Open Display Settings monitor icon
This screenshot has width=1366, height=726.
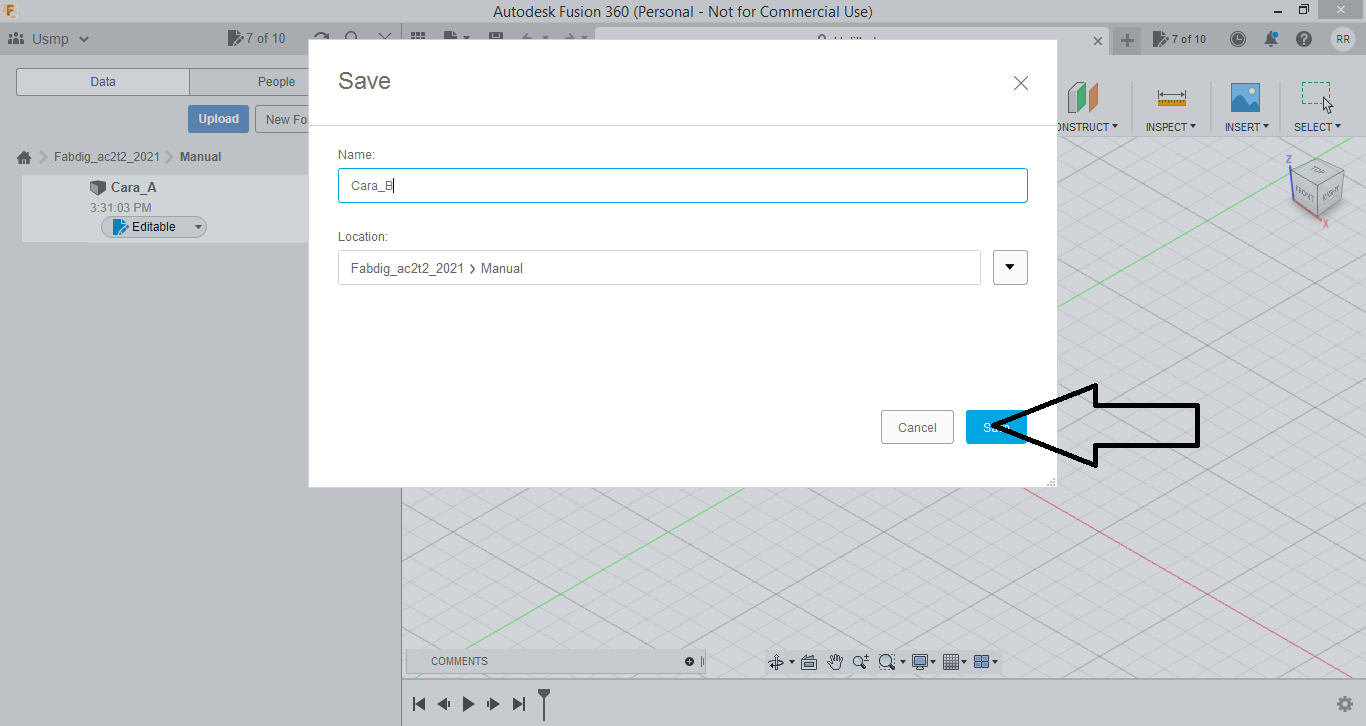pyautogui.click(x=920, y=662)
